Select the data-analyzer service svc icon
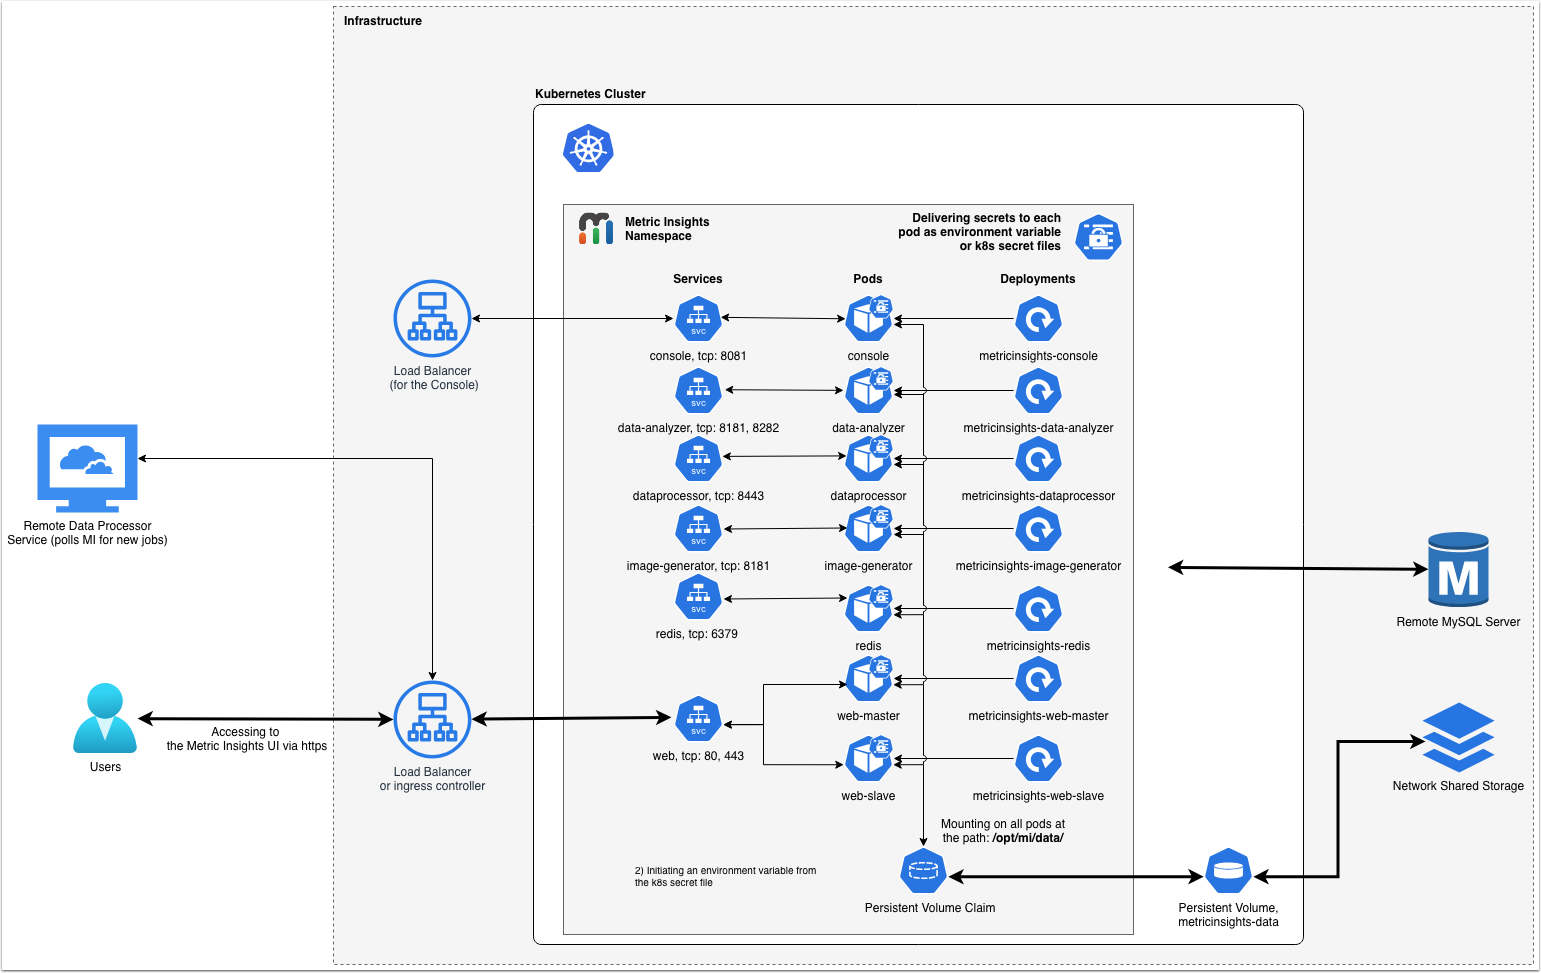The width and height of the screenshot is (1541, 973). pyautogui.click(x=698, y=391)
